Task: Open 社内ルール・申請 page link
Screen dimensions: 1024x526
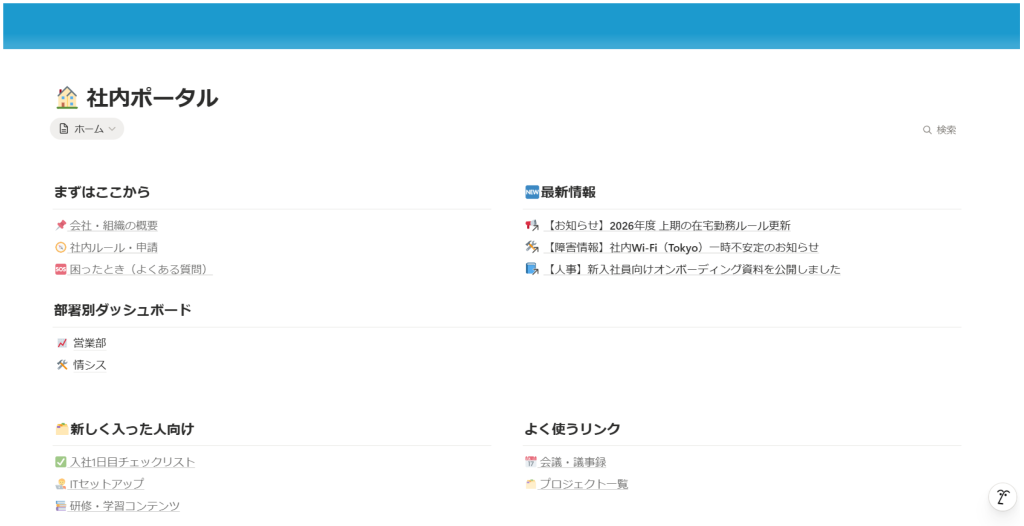Action: click(114, 248)
